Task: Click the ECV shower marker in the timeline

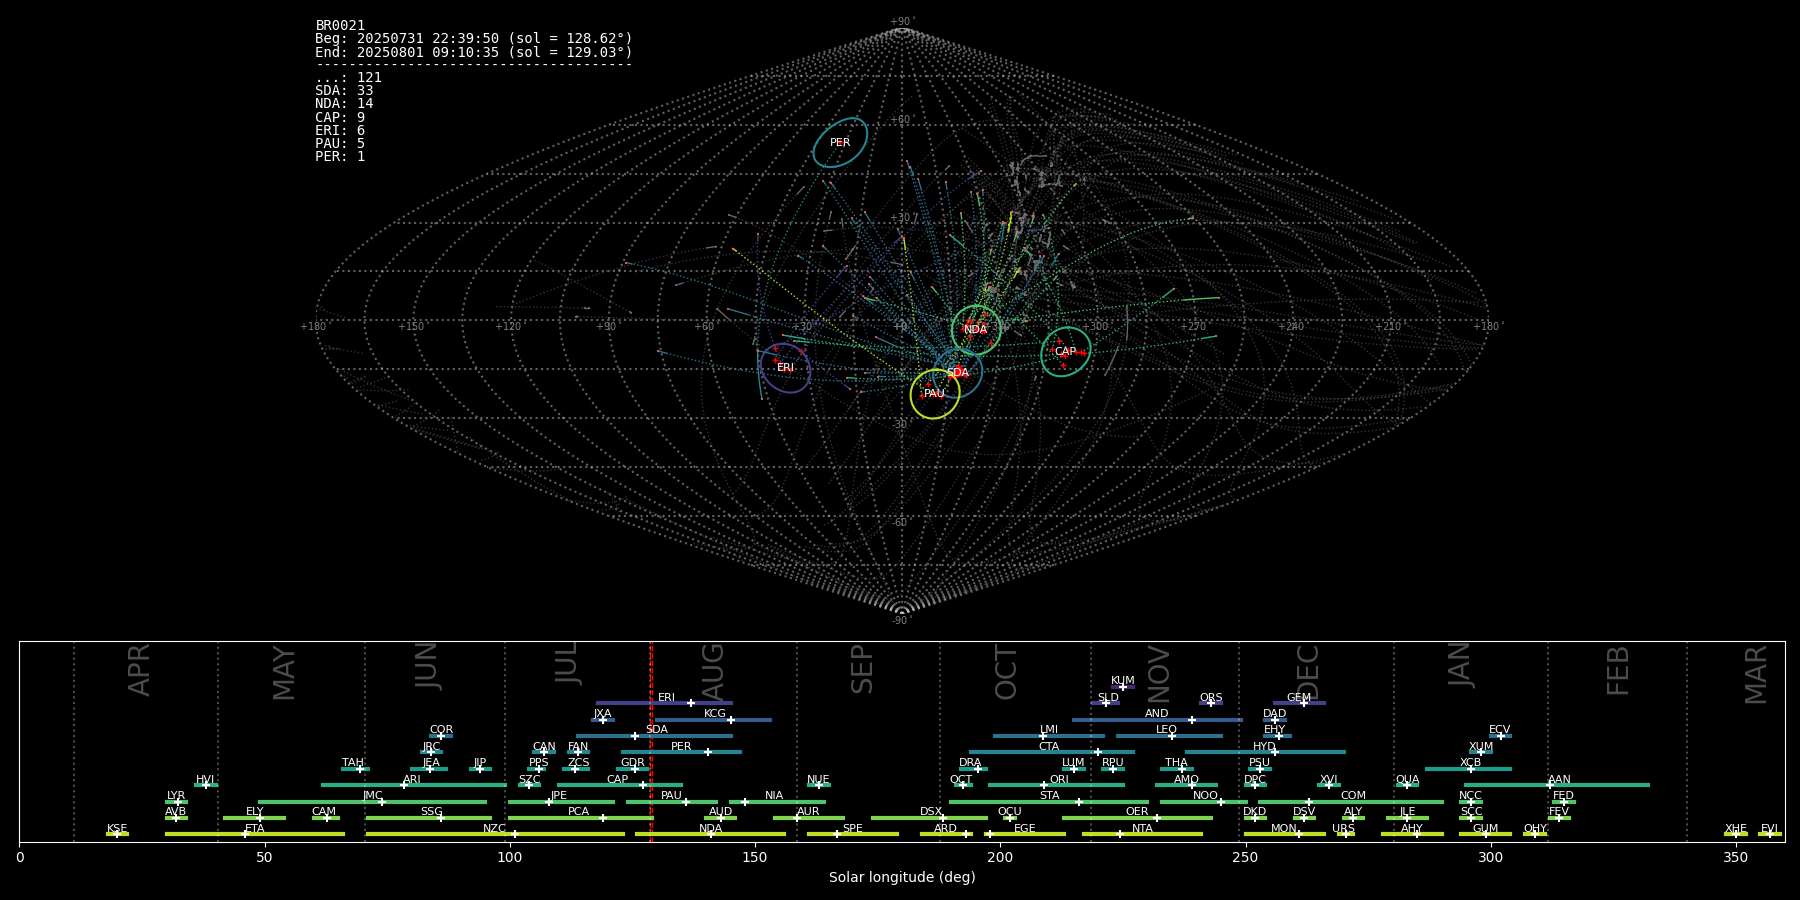Action: coord(1500,736)
